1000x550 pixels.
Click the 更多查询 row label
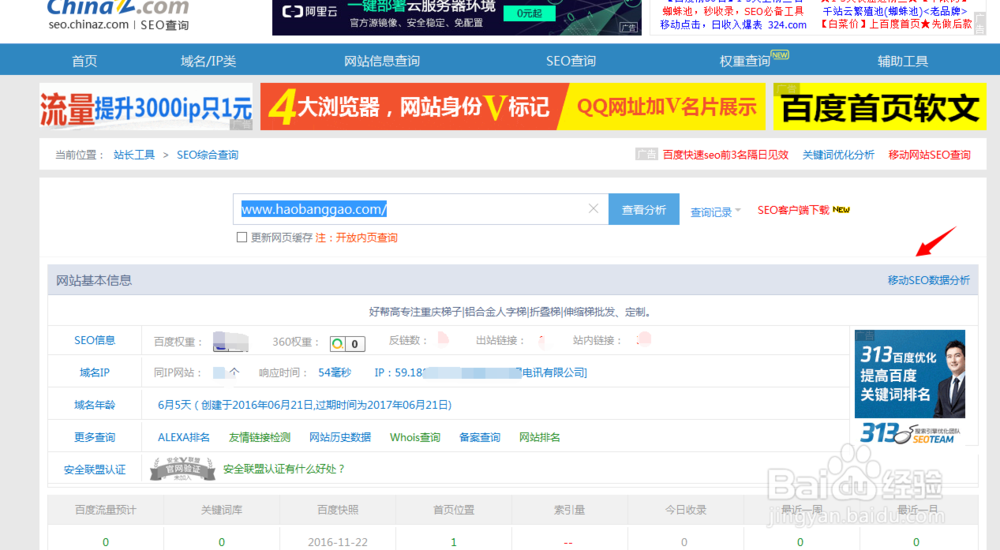click(x=94, y=437)
